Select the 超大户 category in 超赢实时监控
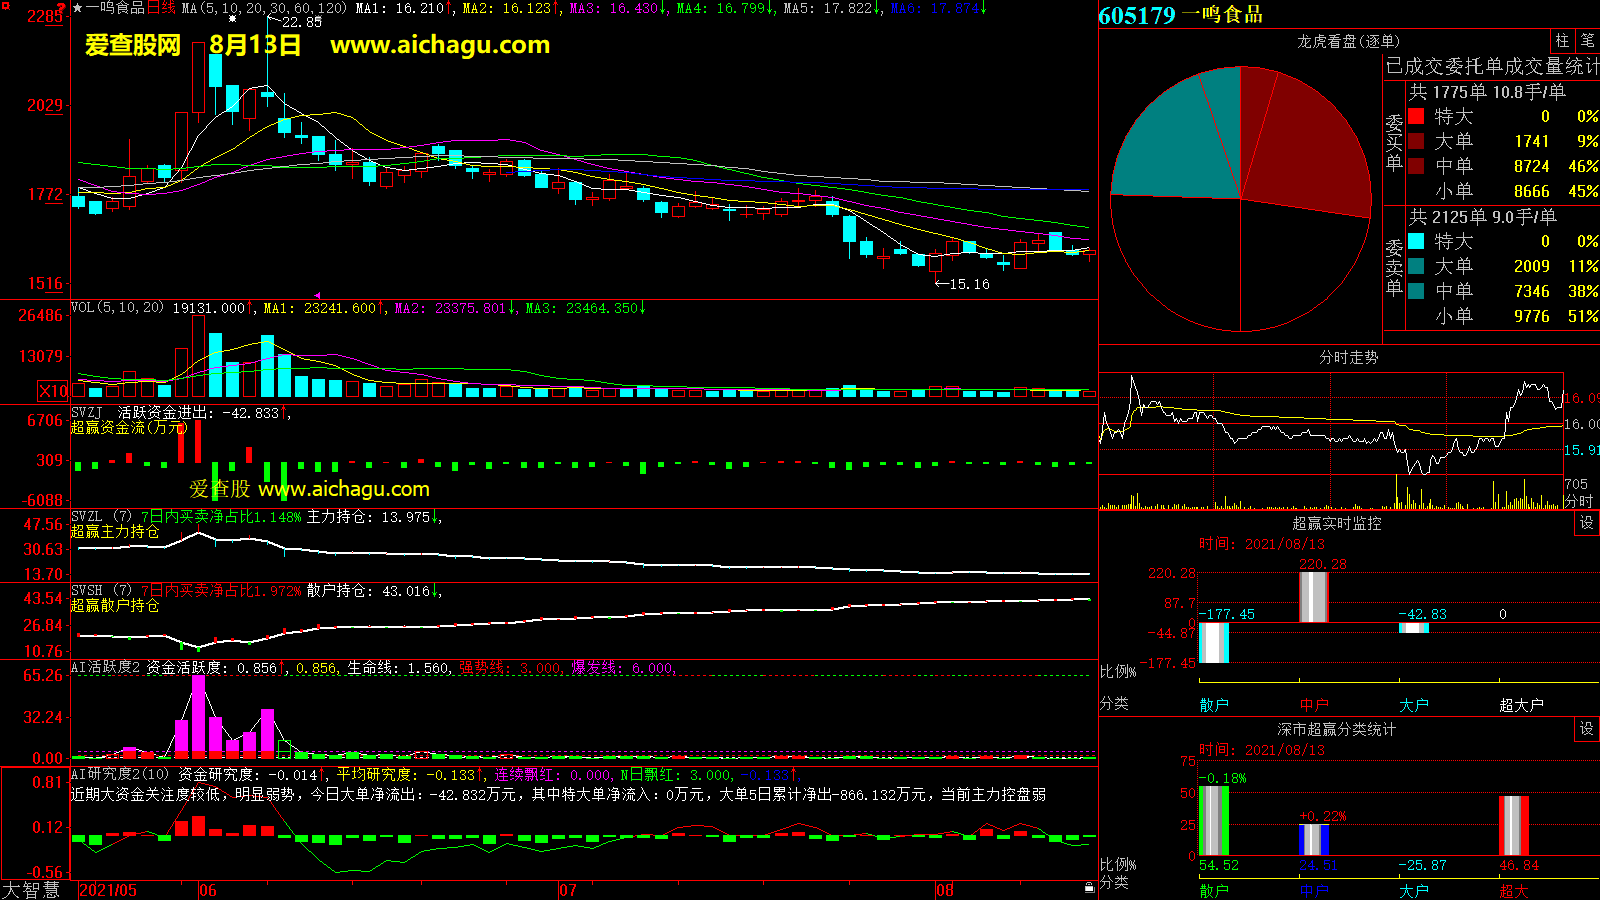Image resolution: width=1600 pixels, height=900 pixels. coord(1521,705)
